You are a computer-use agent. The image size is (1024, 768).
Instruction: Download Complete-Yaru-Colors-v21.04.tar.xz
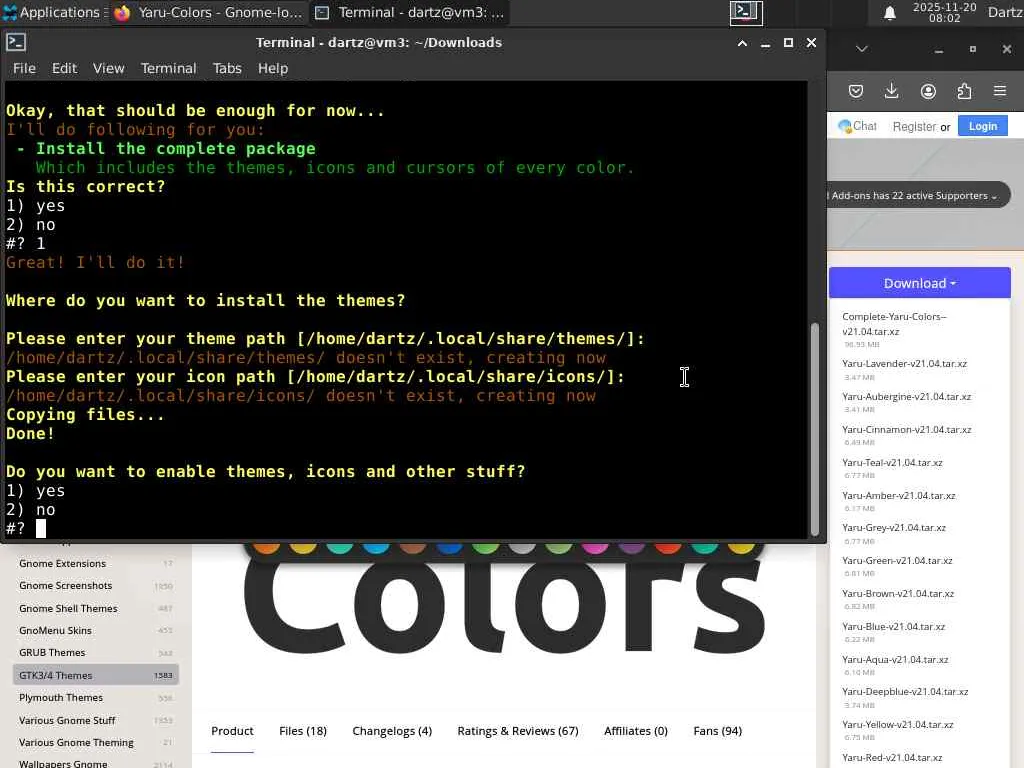893,324
